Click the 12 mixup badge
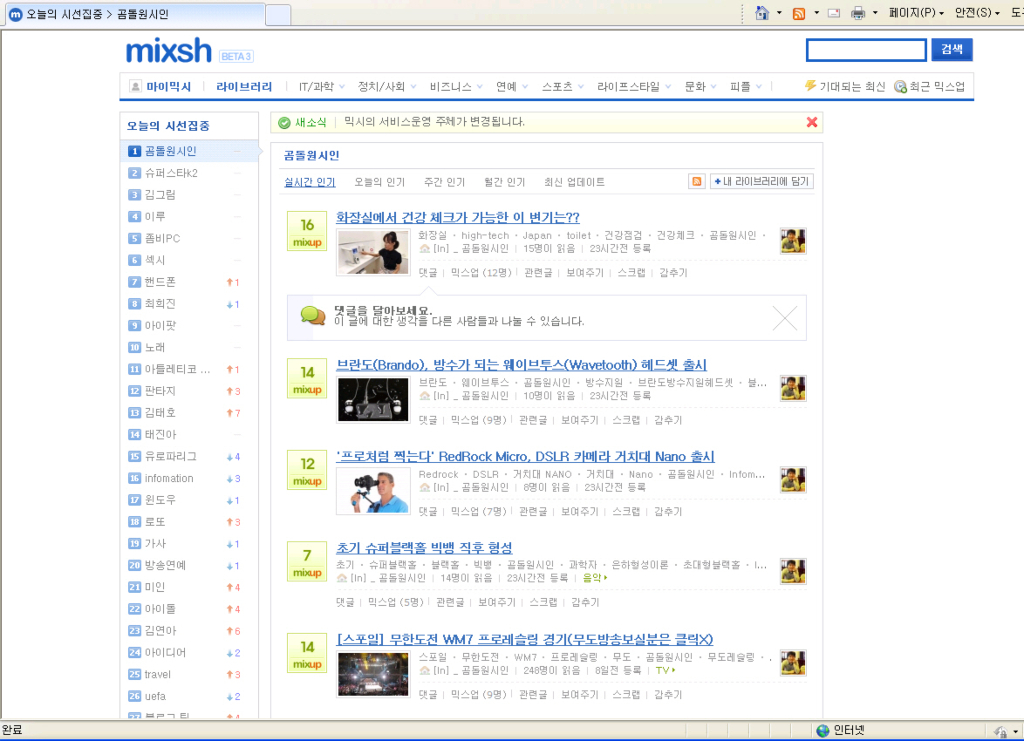The height and width of the screenshot is (741, 1024). click(x=307, y=470)
